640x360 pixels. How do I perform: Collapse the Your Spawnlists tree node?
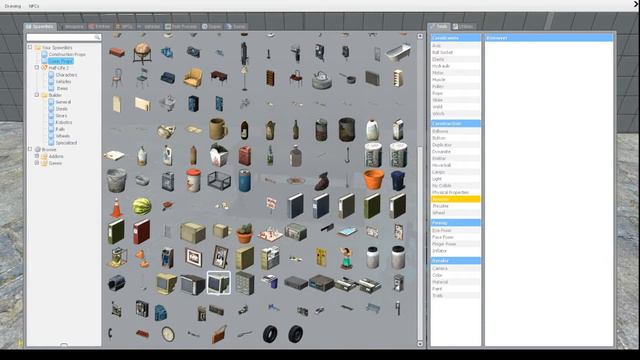tap(30, 47)
